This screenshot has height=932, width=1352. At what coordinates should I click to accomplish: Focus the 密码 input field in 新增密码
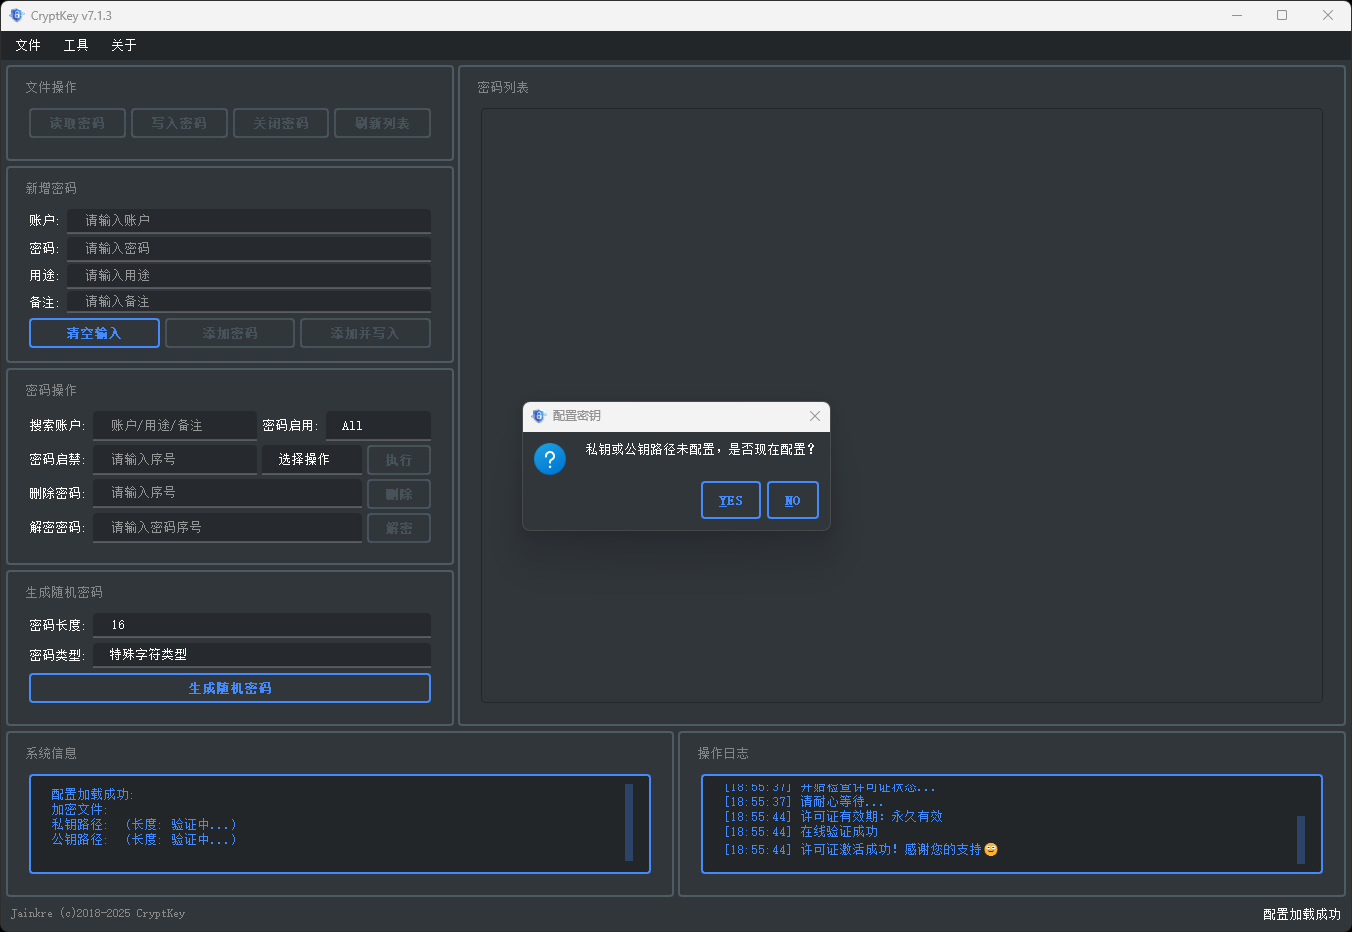coord(249,248)
